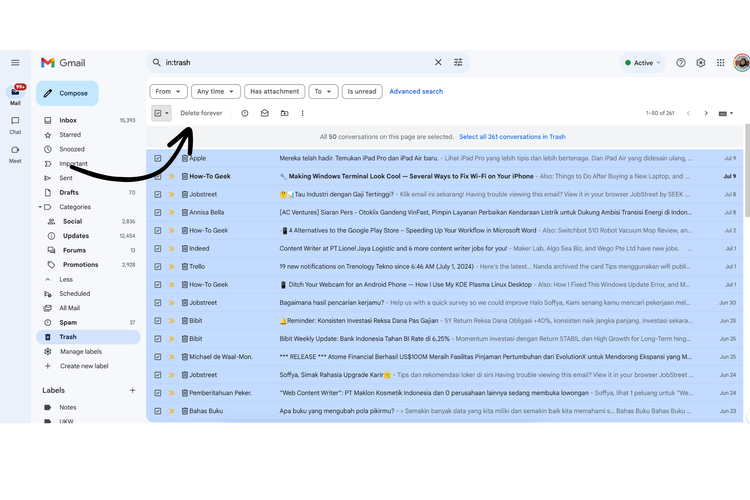Click the Move to folder icon
The height and width of the screenshot is (500, 750).
[284, 113]
